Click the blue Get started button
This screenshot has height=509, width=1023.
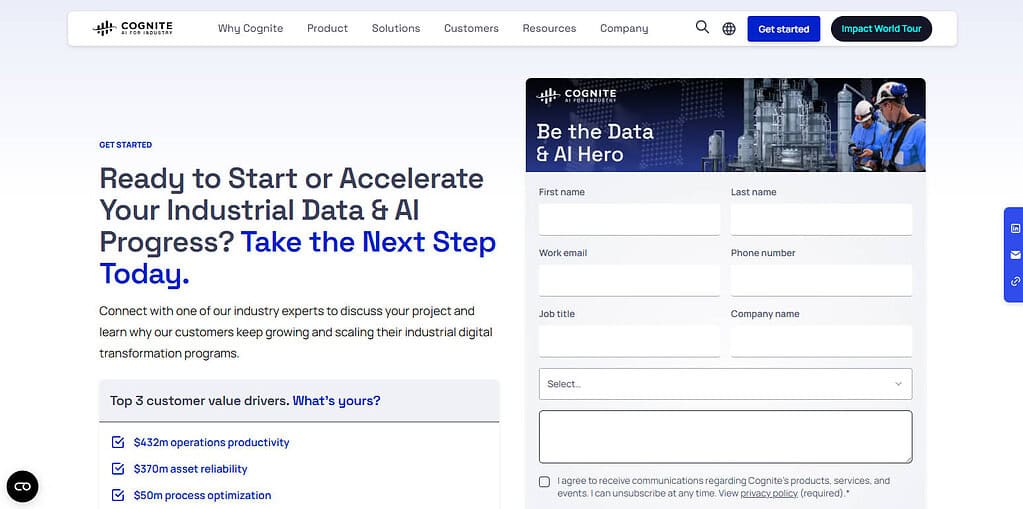tap(784, 29)
